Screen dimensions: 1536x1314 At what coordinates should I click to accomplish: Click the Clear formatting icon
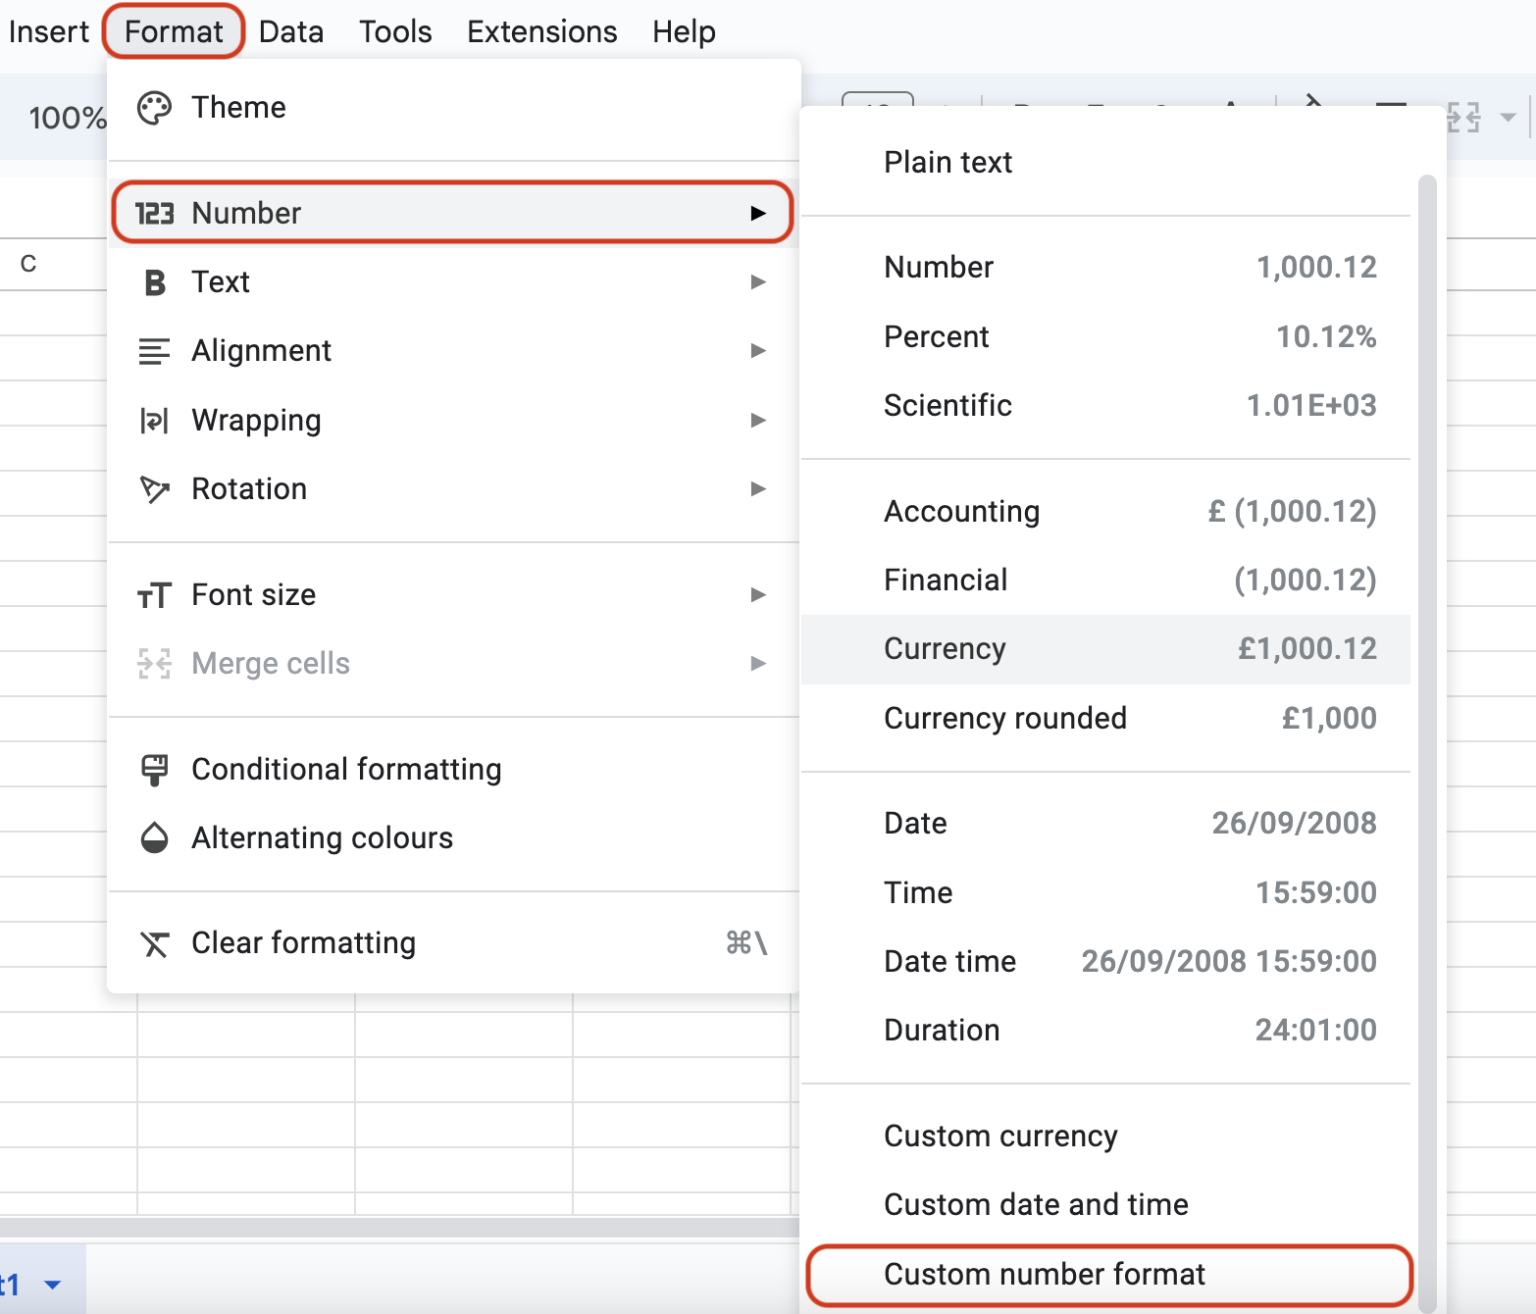click(x=155, y=942)
